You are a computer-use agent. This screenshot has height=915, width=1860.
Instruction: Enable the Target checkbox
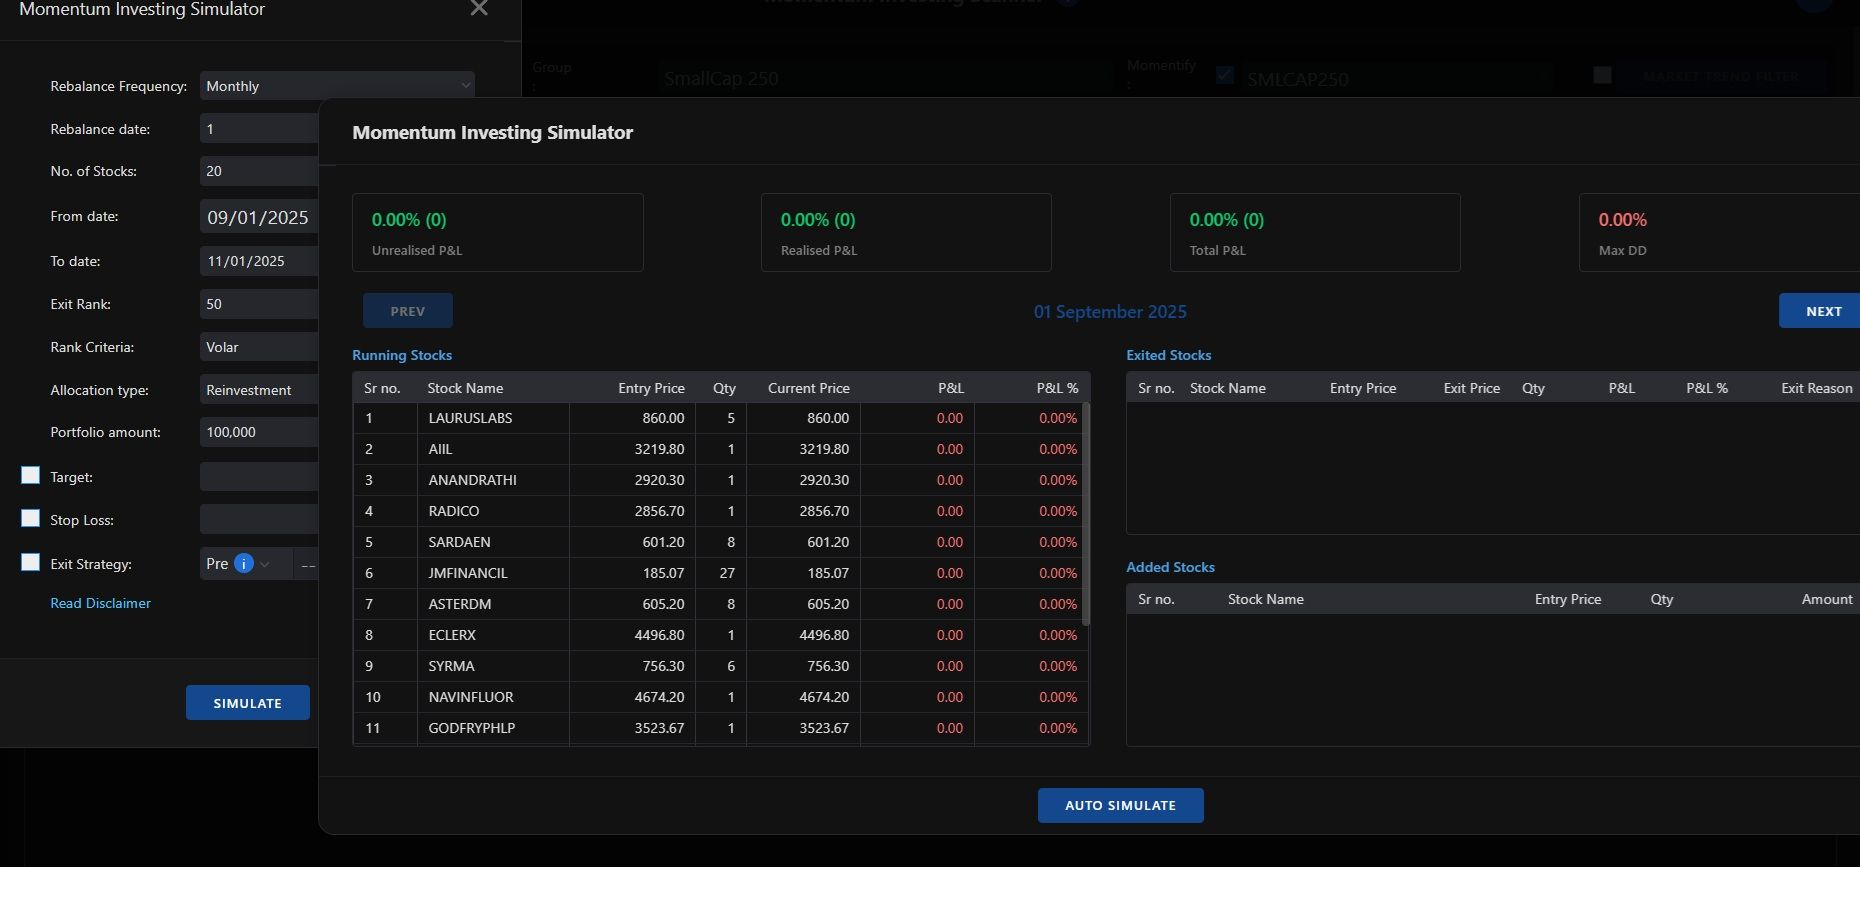tap(31, 476)
